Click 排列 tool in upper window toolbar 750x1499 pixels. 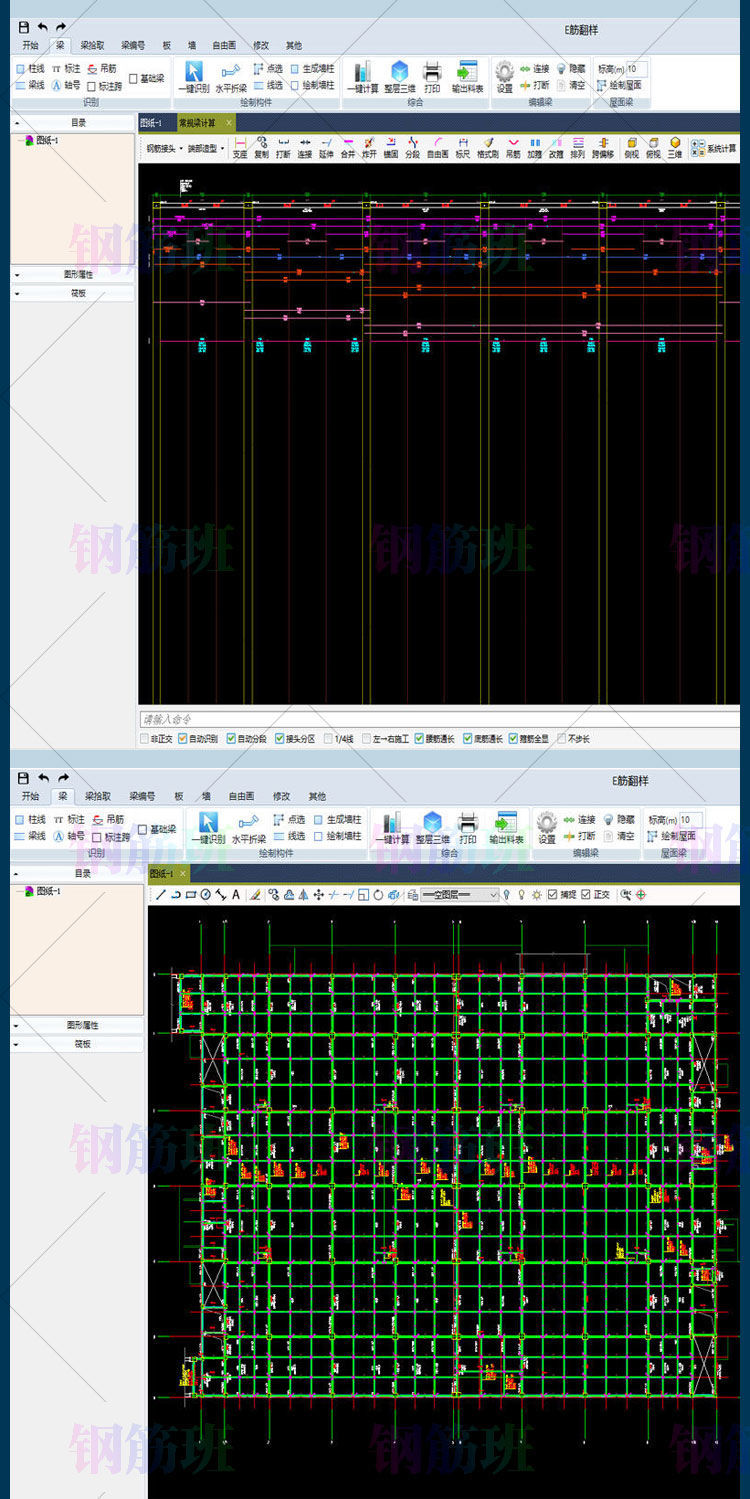tap(578, 149)
